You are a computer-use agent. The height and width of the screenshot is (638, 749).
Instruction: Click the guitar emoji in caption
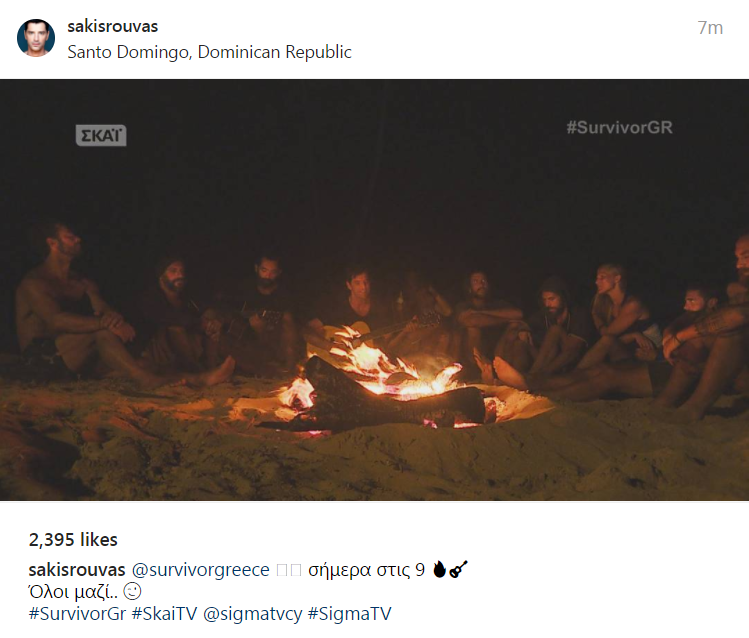458,569
